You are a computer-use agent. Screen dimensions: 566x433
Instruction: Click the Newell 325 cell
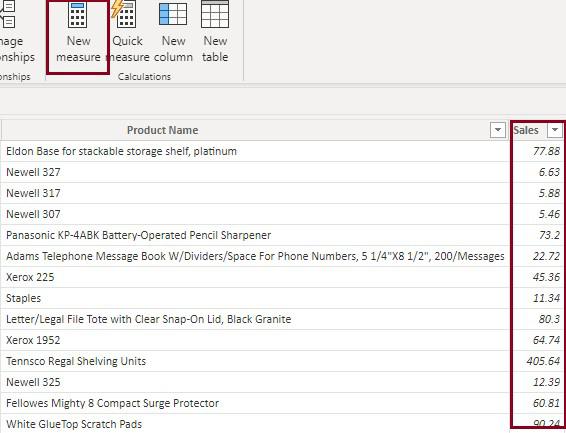tap(254, 382)
